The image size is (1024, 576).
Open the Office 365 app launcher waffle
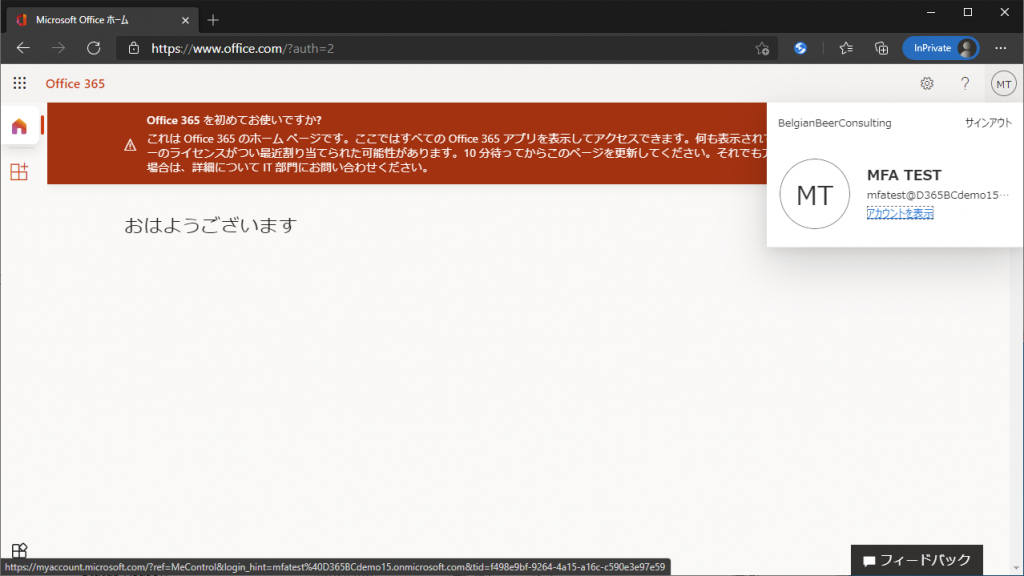20,83
